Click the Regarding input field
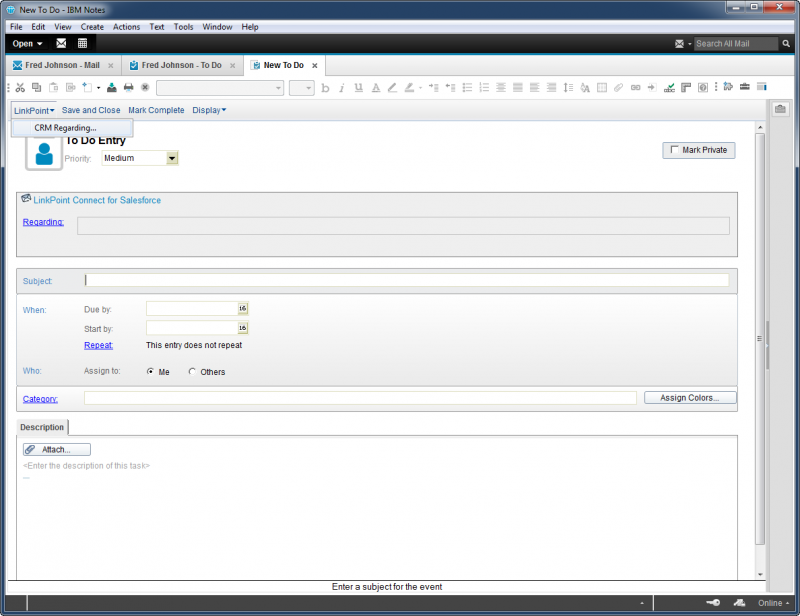Viewport: 800px width, 616px height. pyautogui.click(x=403, y=226)
